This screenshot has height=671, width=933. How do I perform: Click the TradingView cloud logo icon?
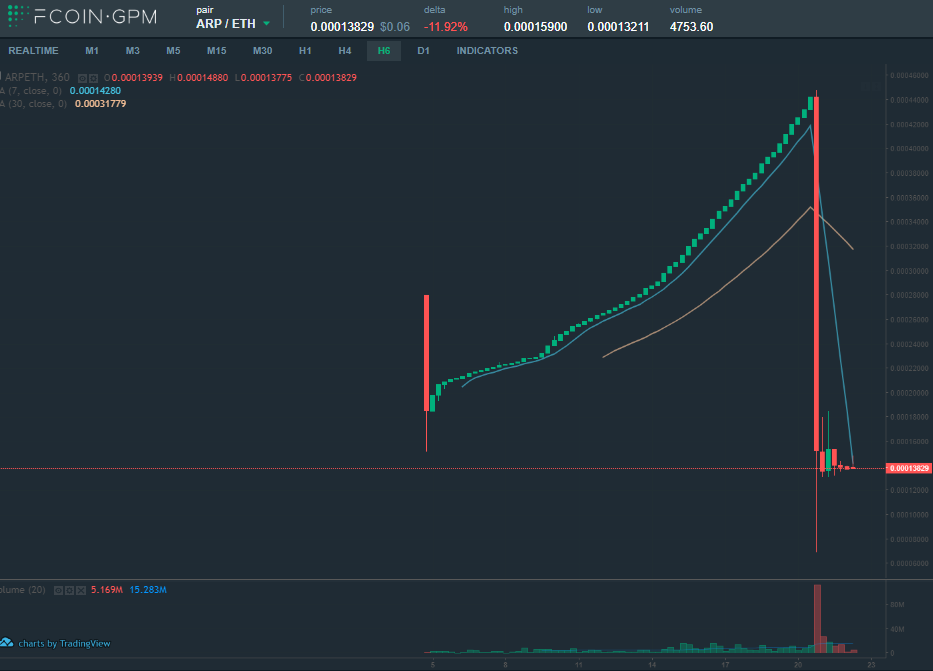[x=7, y=642]
